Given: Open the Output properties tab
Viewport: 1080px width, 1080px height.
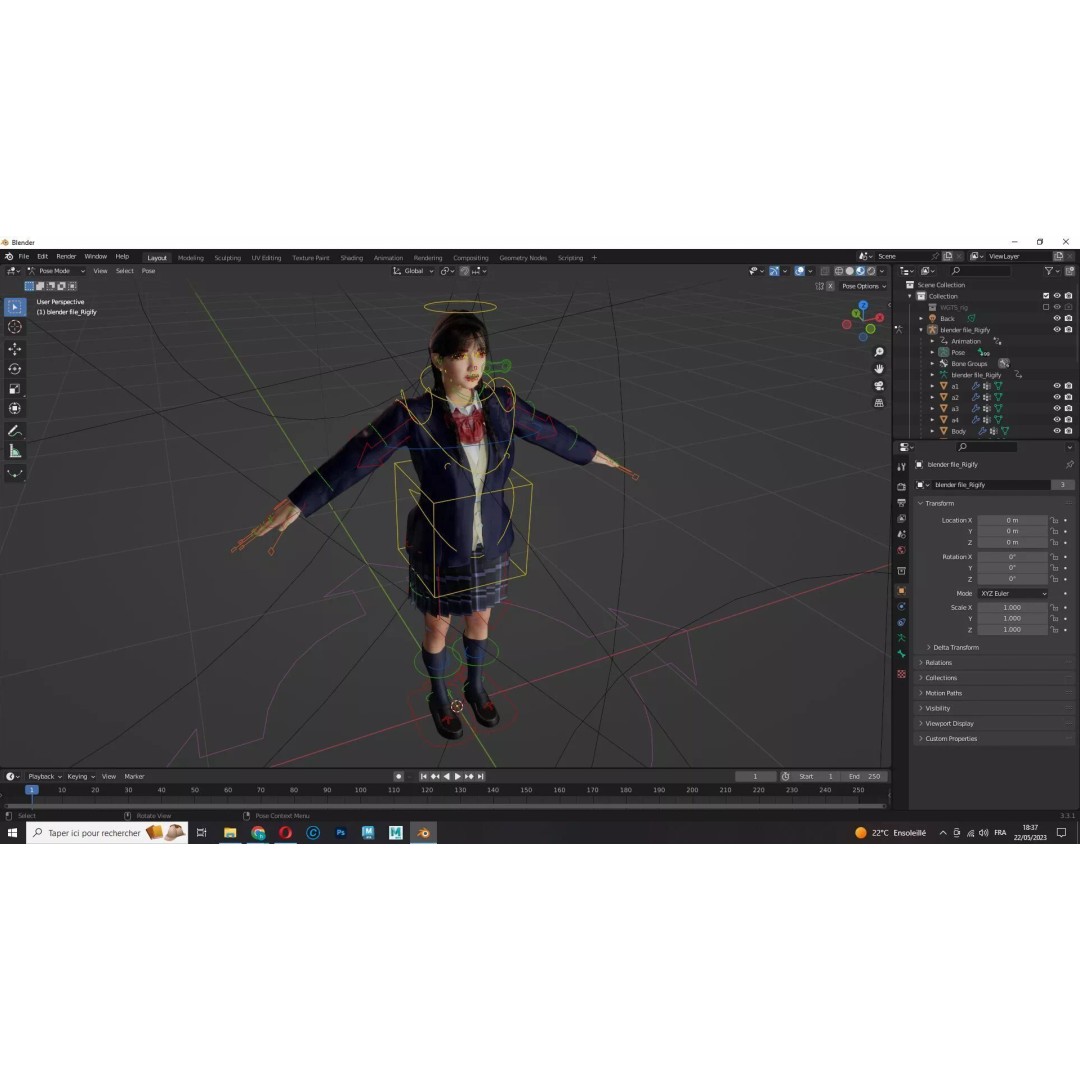Looking at the screenshot, I should tap(902, 503).
